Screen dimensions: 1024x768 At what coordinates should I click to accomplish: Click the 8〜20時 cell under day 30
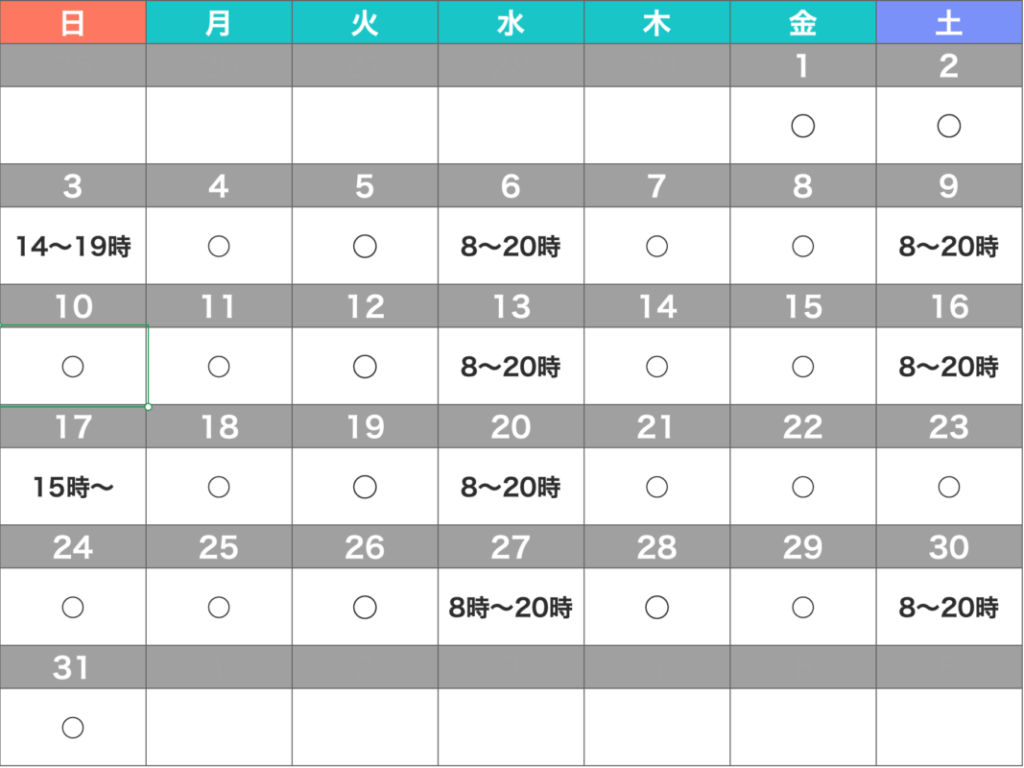[949, 607]
